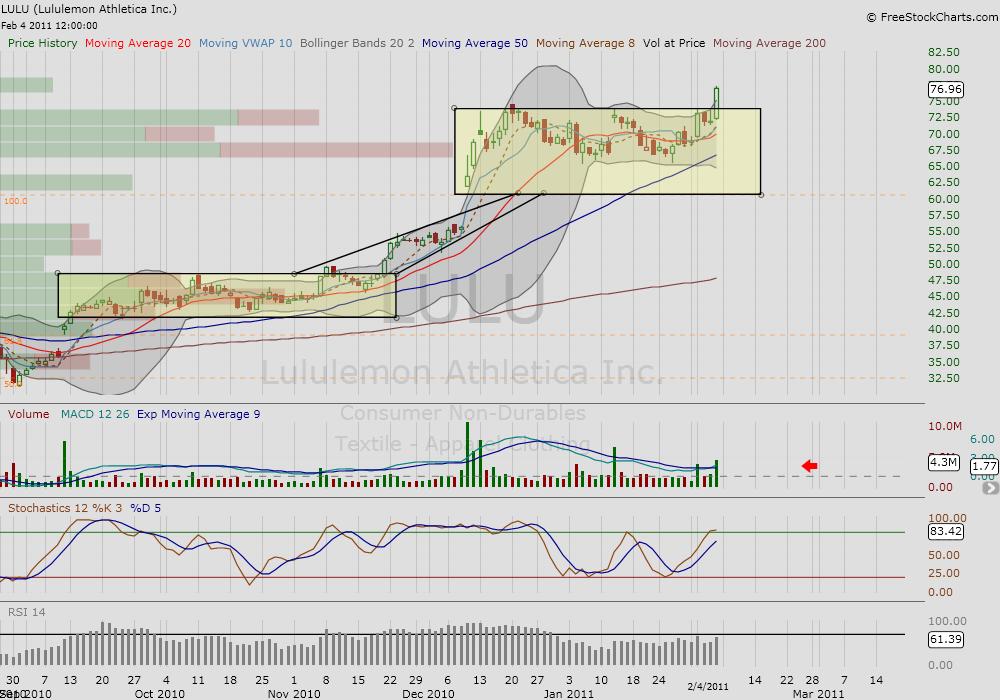The image size is (1000, 700).
Task: Click the Moving Average 200 legend label
Action: tap(769, 43)
